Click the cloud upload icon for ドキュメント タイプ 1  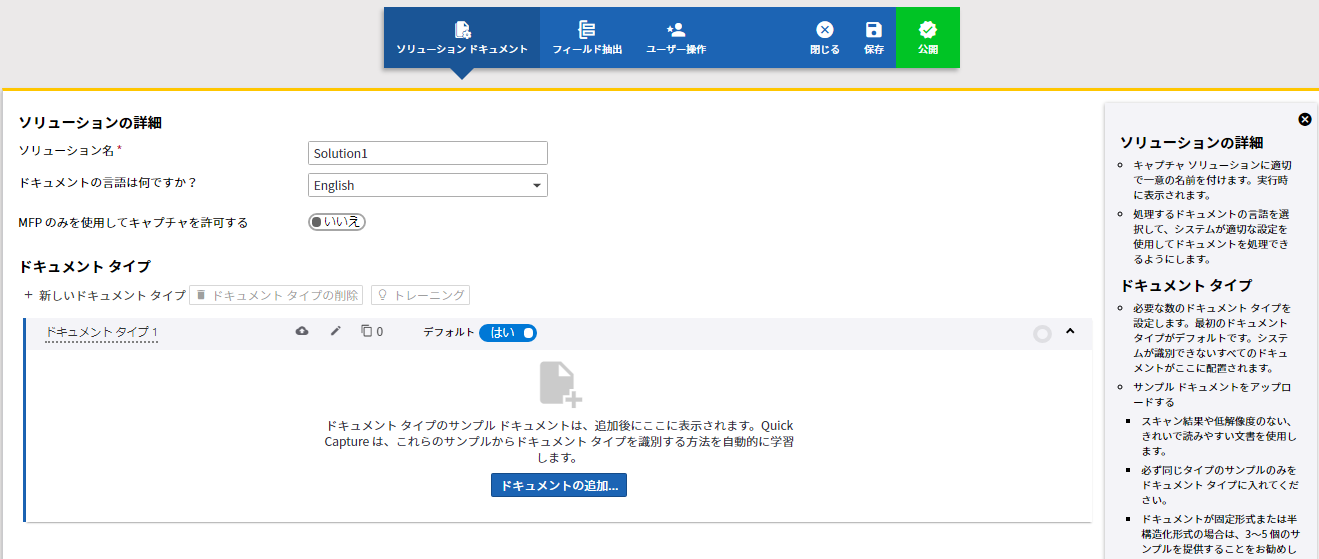(302, 331)
